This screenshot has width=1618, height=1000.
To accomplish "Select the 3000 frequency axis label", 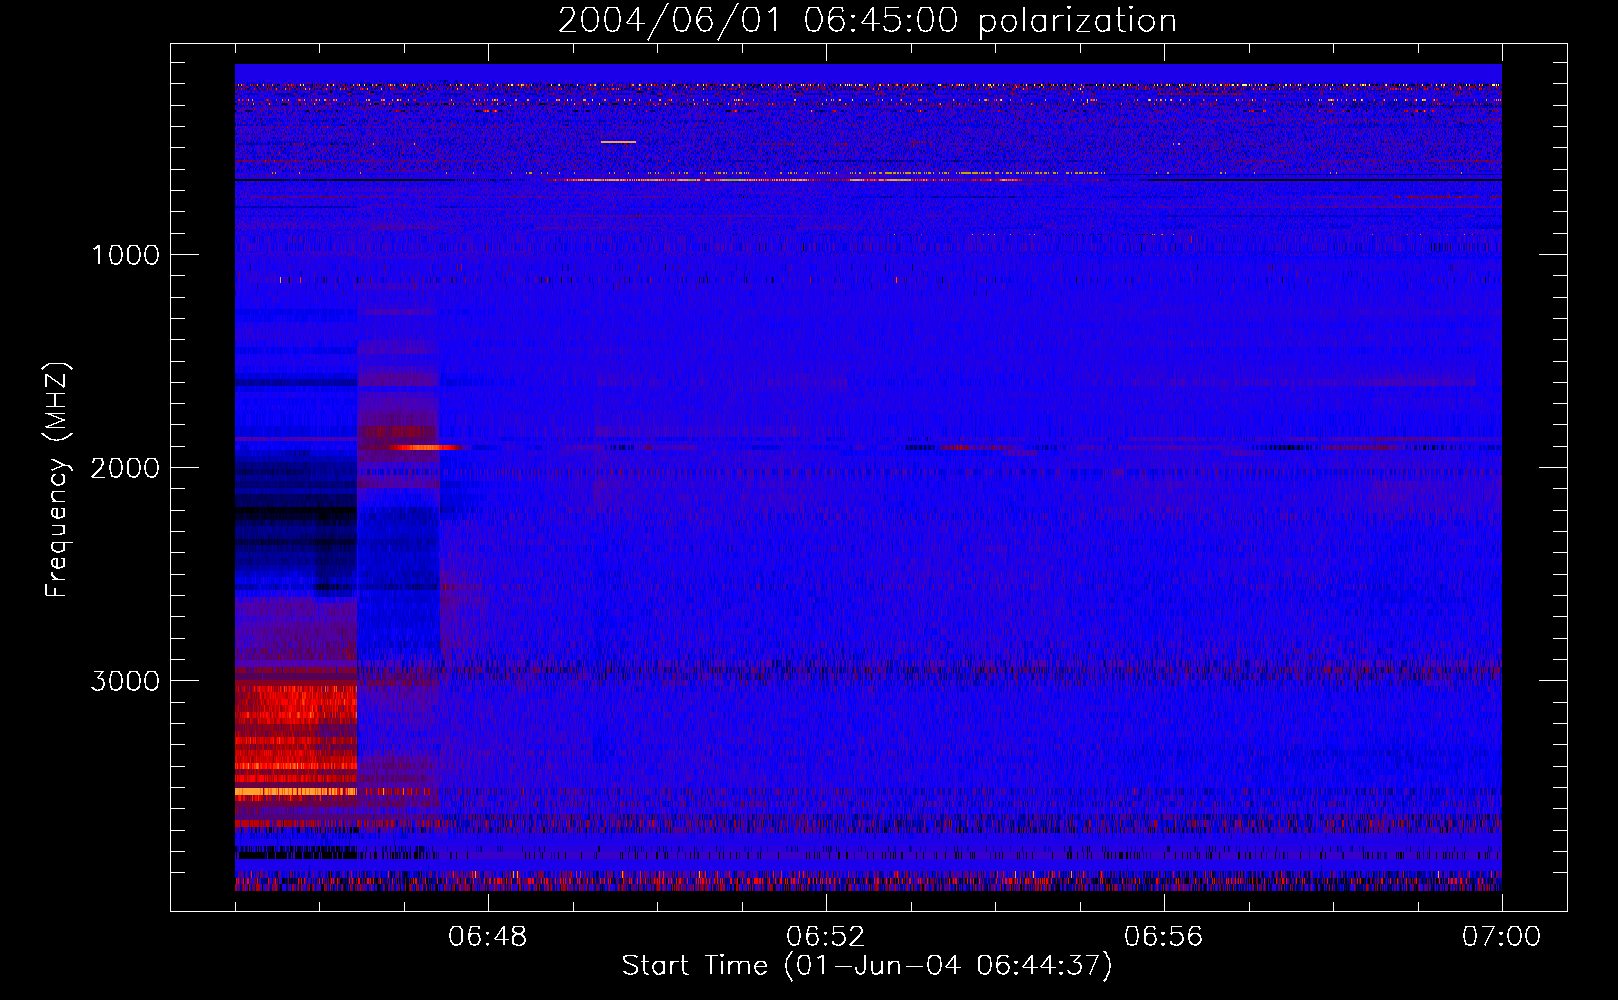I will tap(125, 681).
